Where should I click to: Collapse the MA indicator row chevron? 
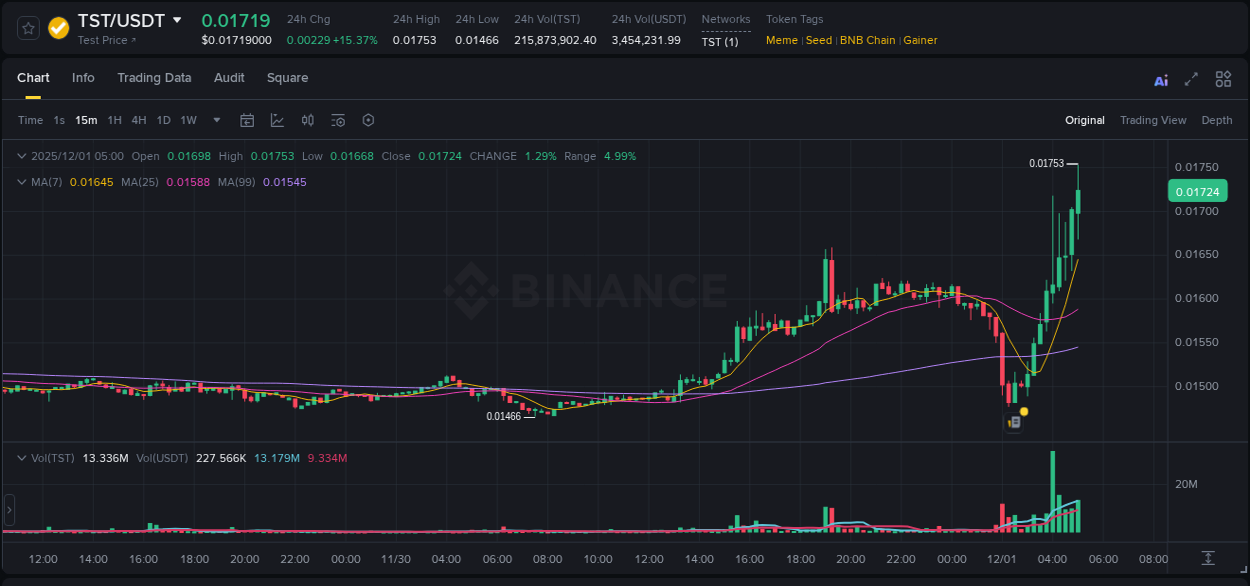[22, 183]
